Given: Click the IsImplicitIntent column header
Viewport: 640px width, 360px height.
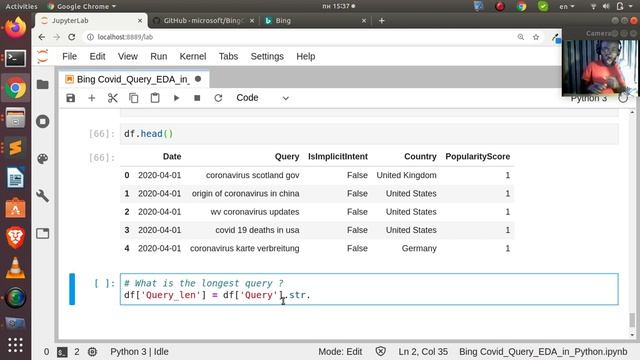Looking at the screenshot, I should [338, 157].
